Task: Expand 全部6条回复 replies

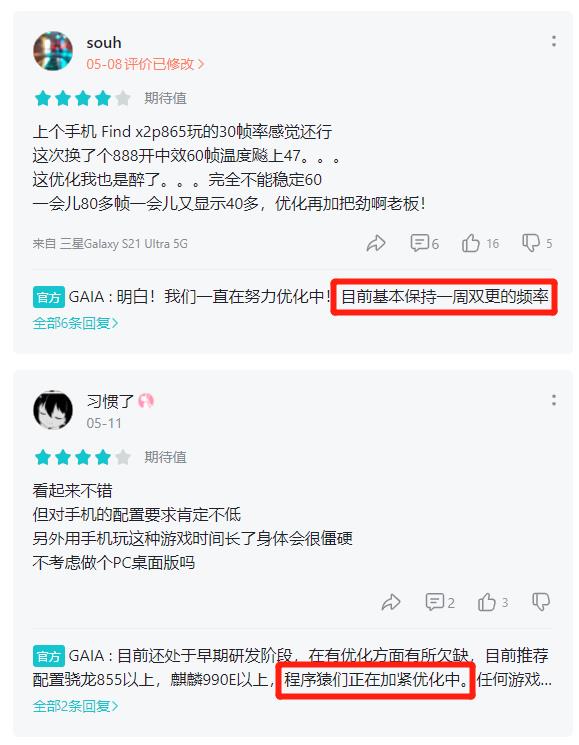Action: click(x=75, y=323)
